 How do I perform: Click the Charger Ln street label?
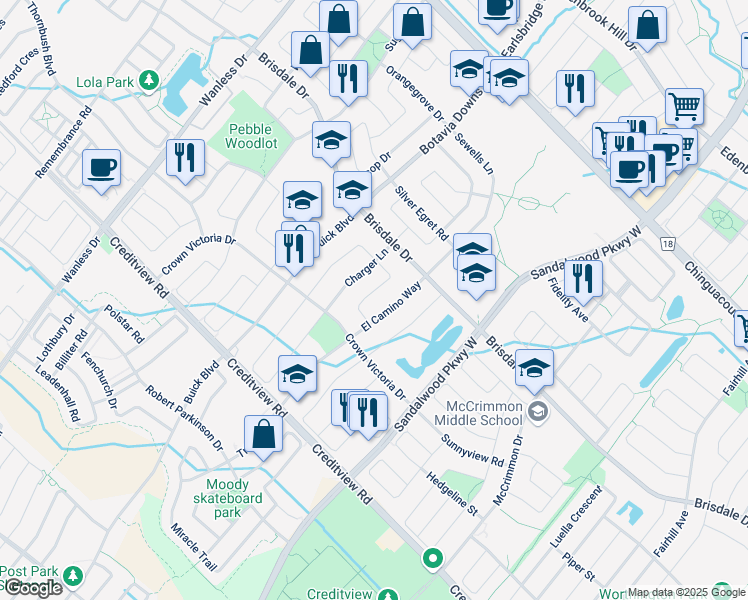click(366, 268)
